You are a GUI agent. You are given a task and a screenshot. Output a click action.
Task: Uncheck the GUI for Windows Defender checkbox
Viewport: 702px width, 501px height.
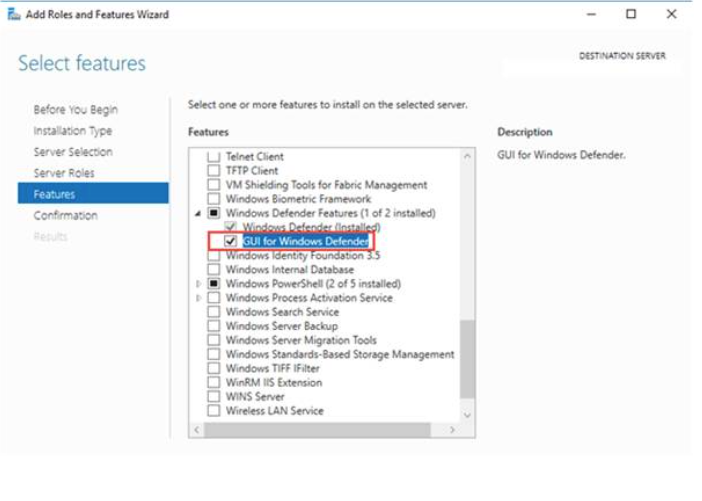coord(231,241)
